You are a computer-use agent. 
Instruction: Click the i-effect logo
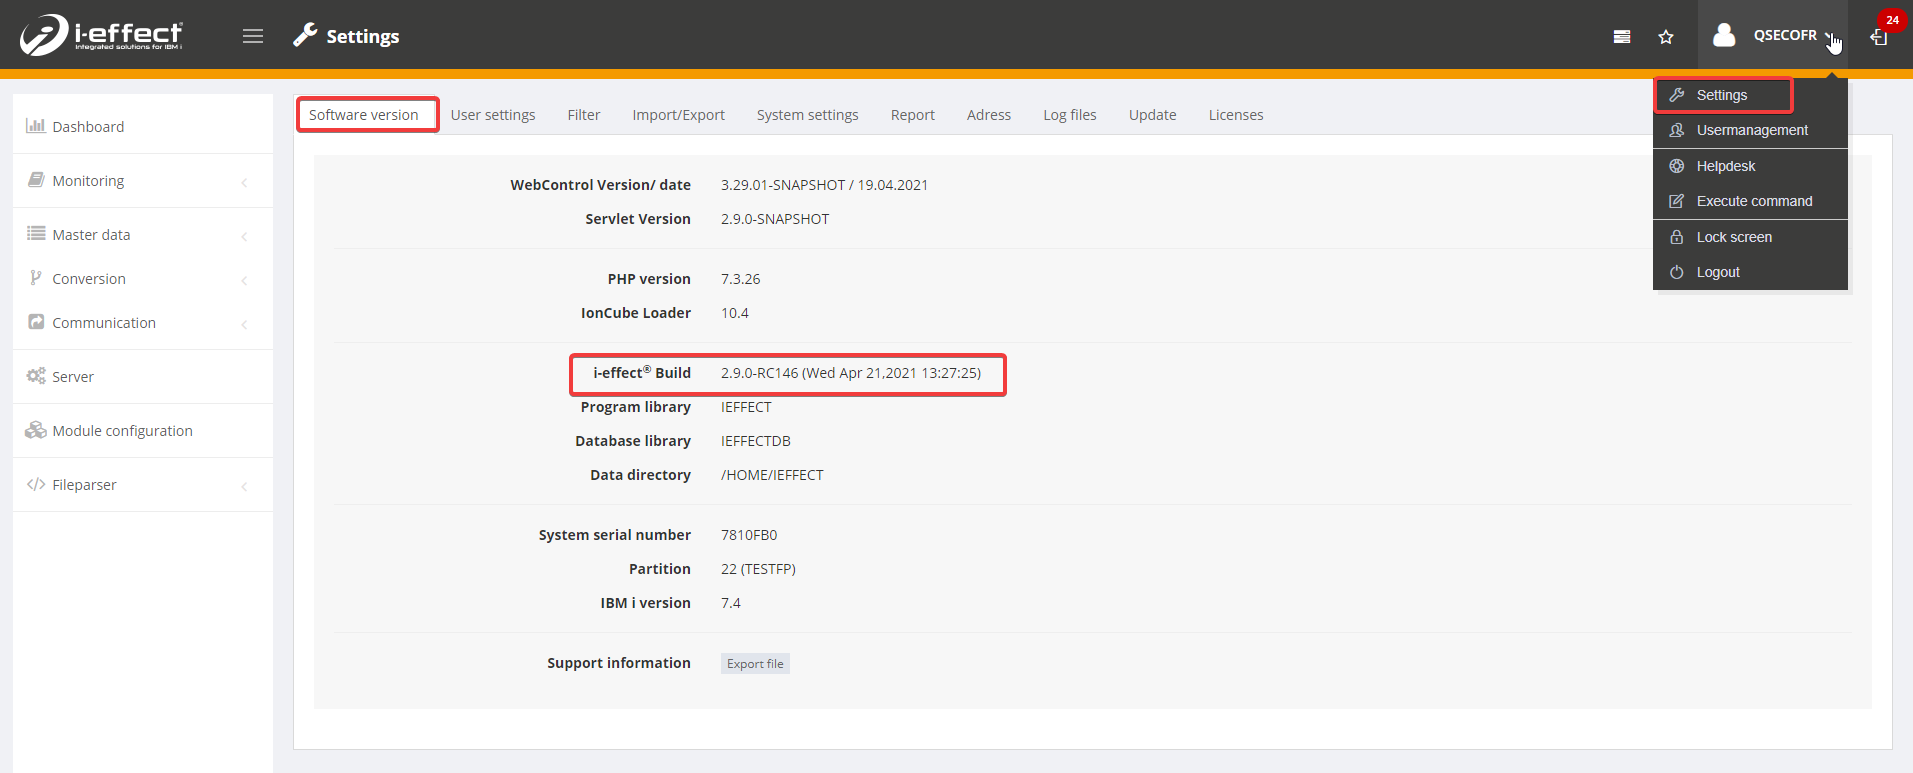[101, 35]
